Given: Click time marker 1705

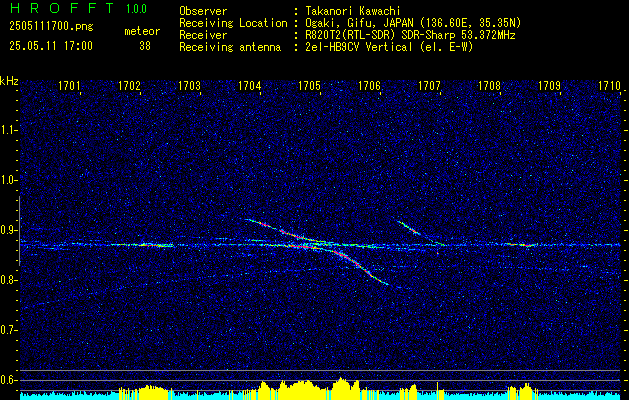Looking at the screenshot, I should tap(309, 86).
